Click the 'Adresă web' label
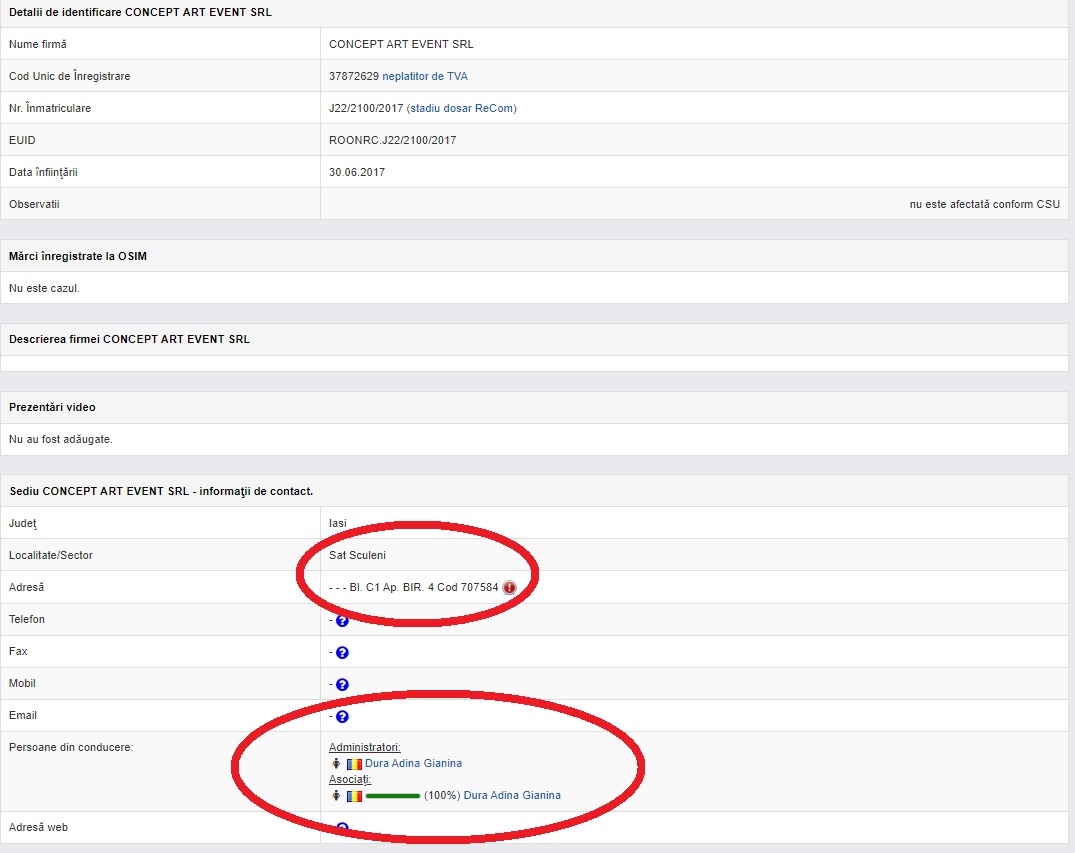Image resolution: width=1075 pixels, height=853 pixels. (x=38, y=827)
